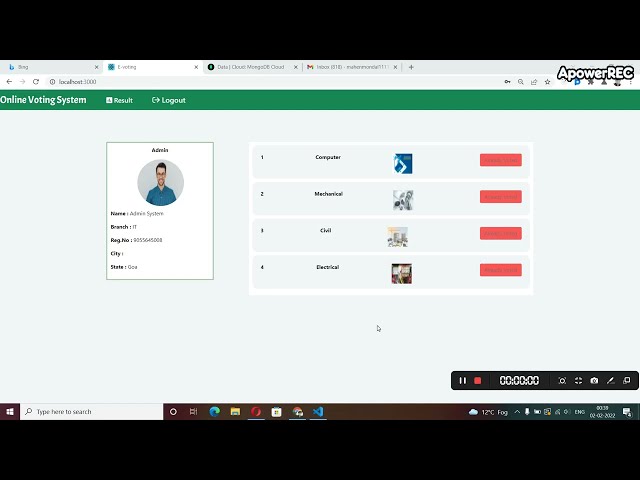Open Chrome from taskbar
The height and width of the screenshot is (480, 640).
pos(297,411)
